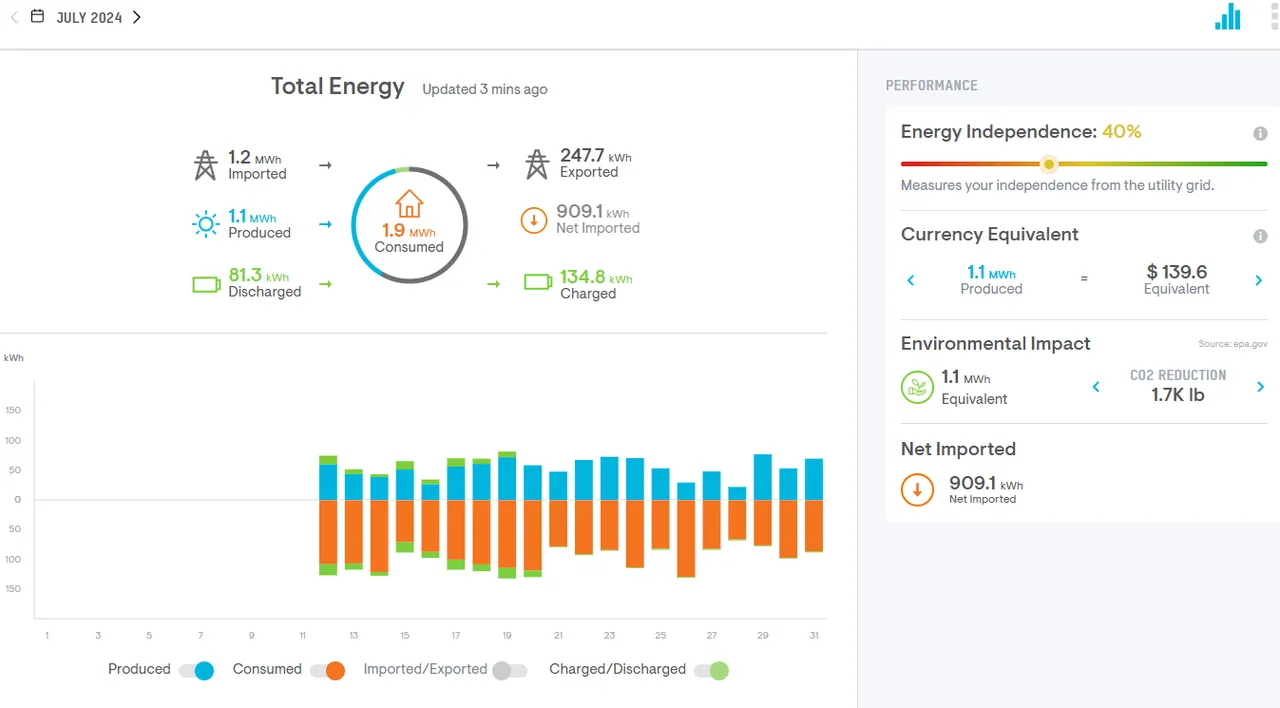The width and height of the screenshot is (1280, 708).
Task: Click Environmental Impact leaf icon
Action: point(917,387)
